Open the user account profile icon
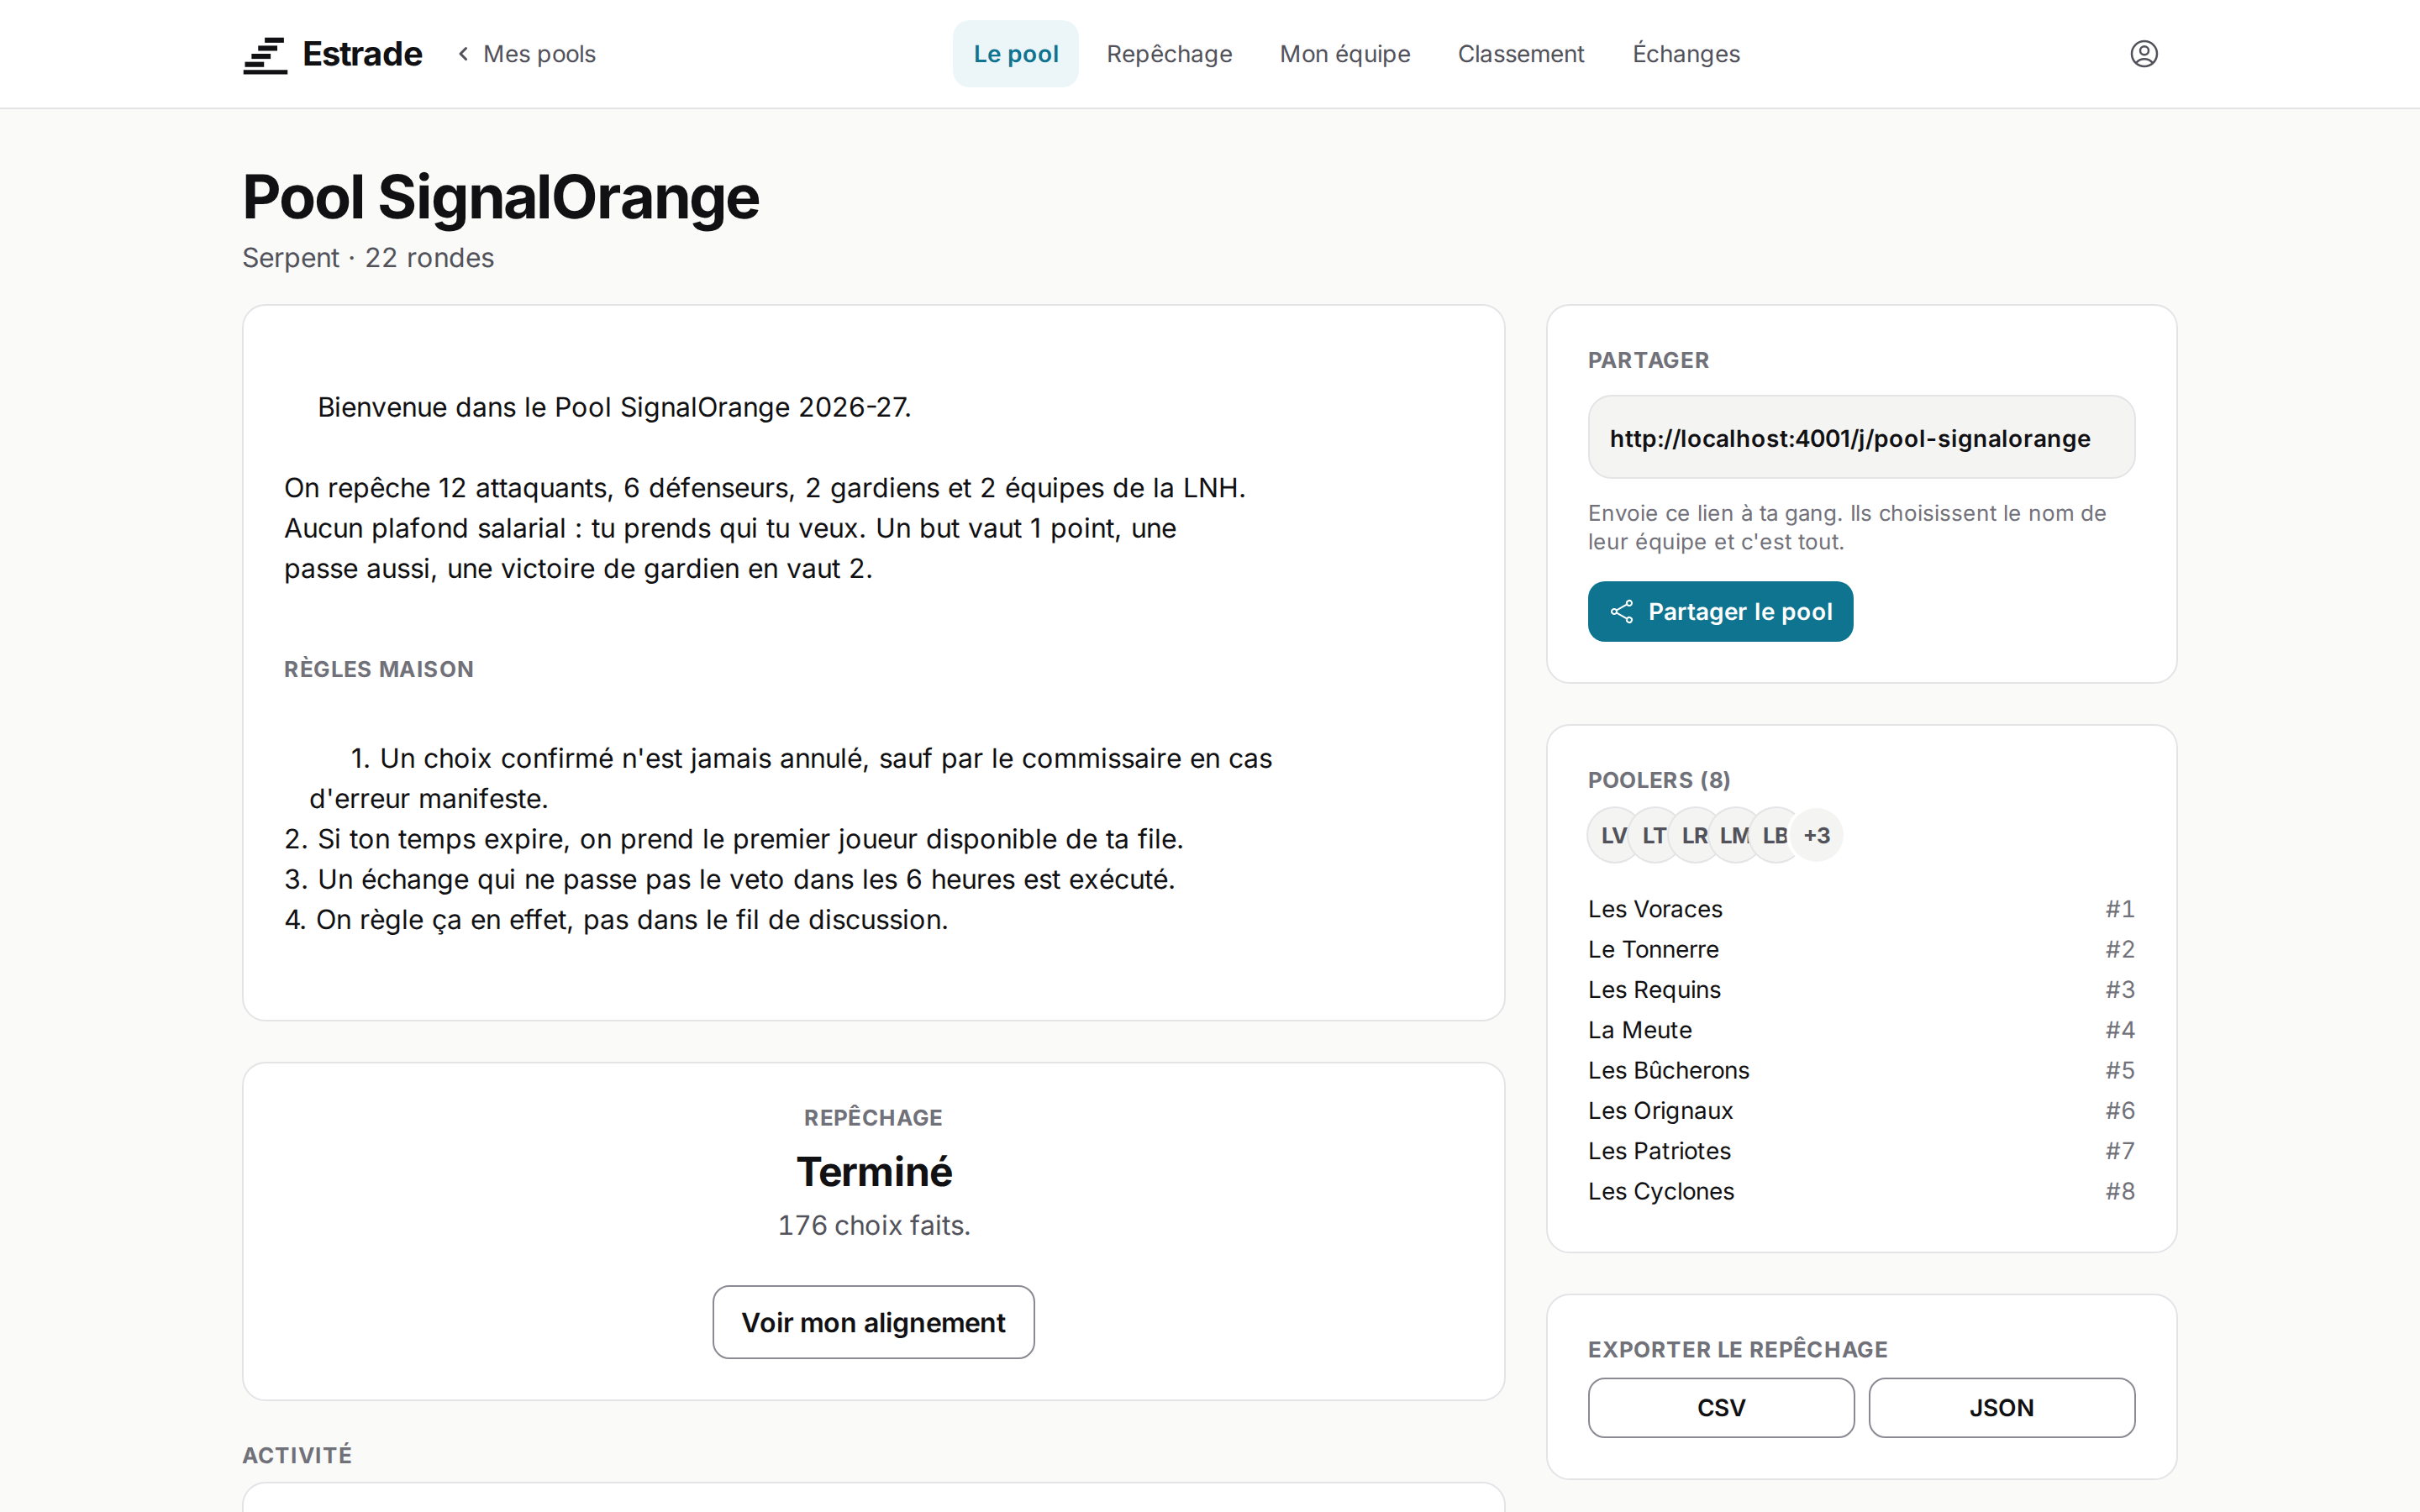Screen dimensions: 2420x1512 tap(2143, 54)
